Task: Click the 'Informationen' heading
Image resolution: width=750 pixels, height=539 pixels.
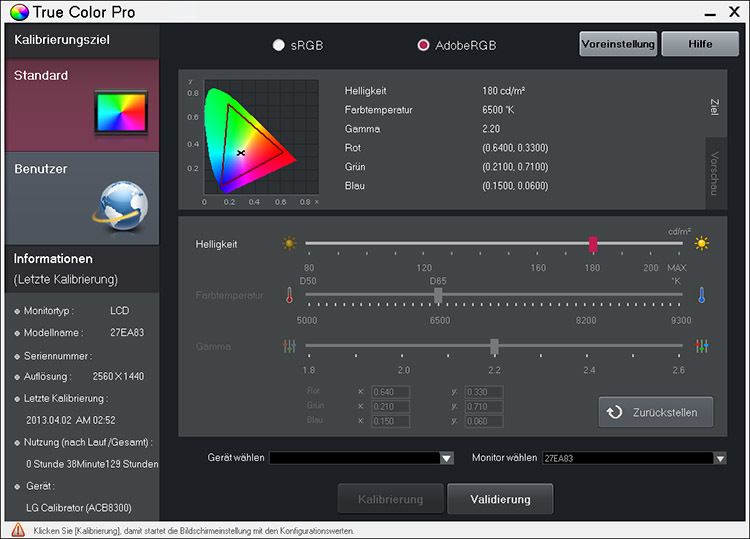Action: click(53, 259)
